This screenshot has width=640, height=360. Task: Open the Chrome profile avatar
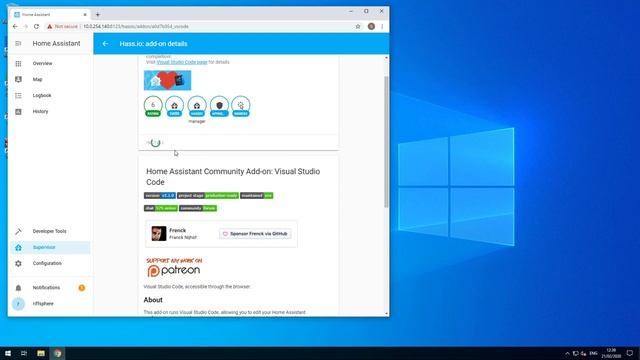point(371,27)
